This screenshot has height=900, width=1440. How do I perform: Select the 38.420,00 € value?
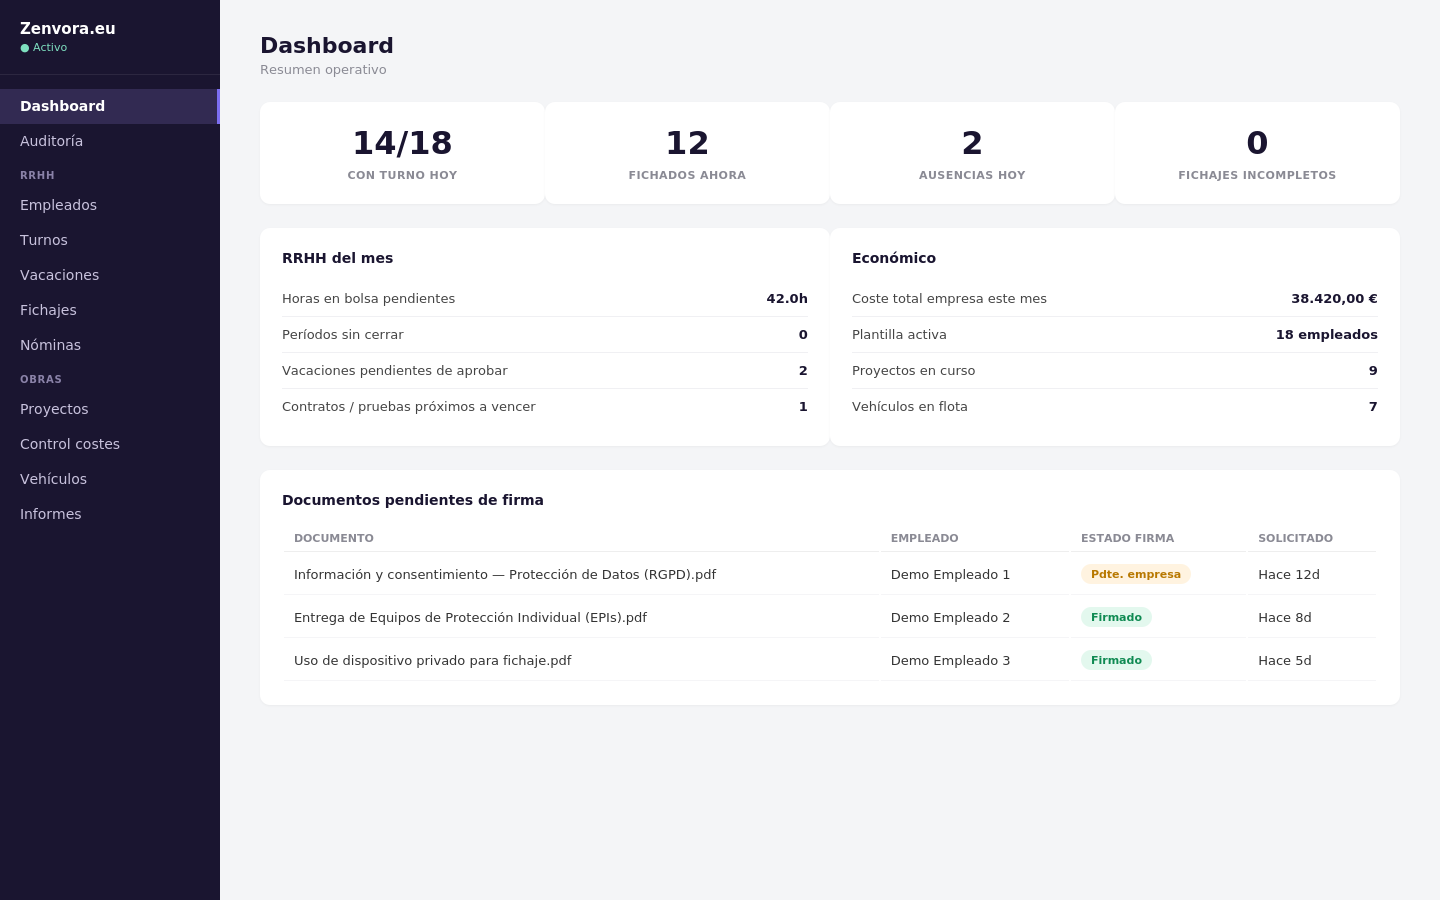(1334, 299)
